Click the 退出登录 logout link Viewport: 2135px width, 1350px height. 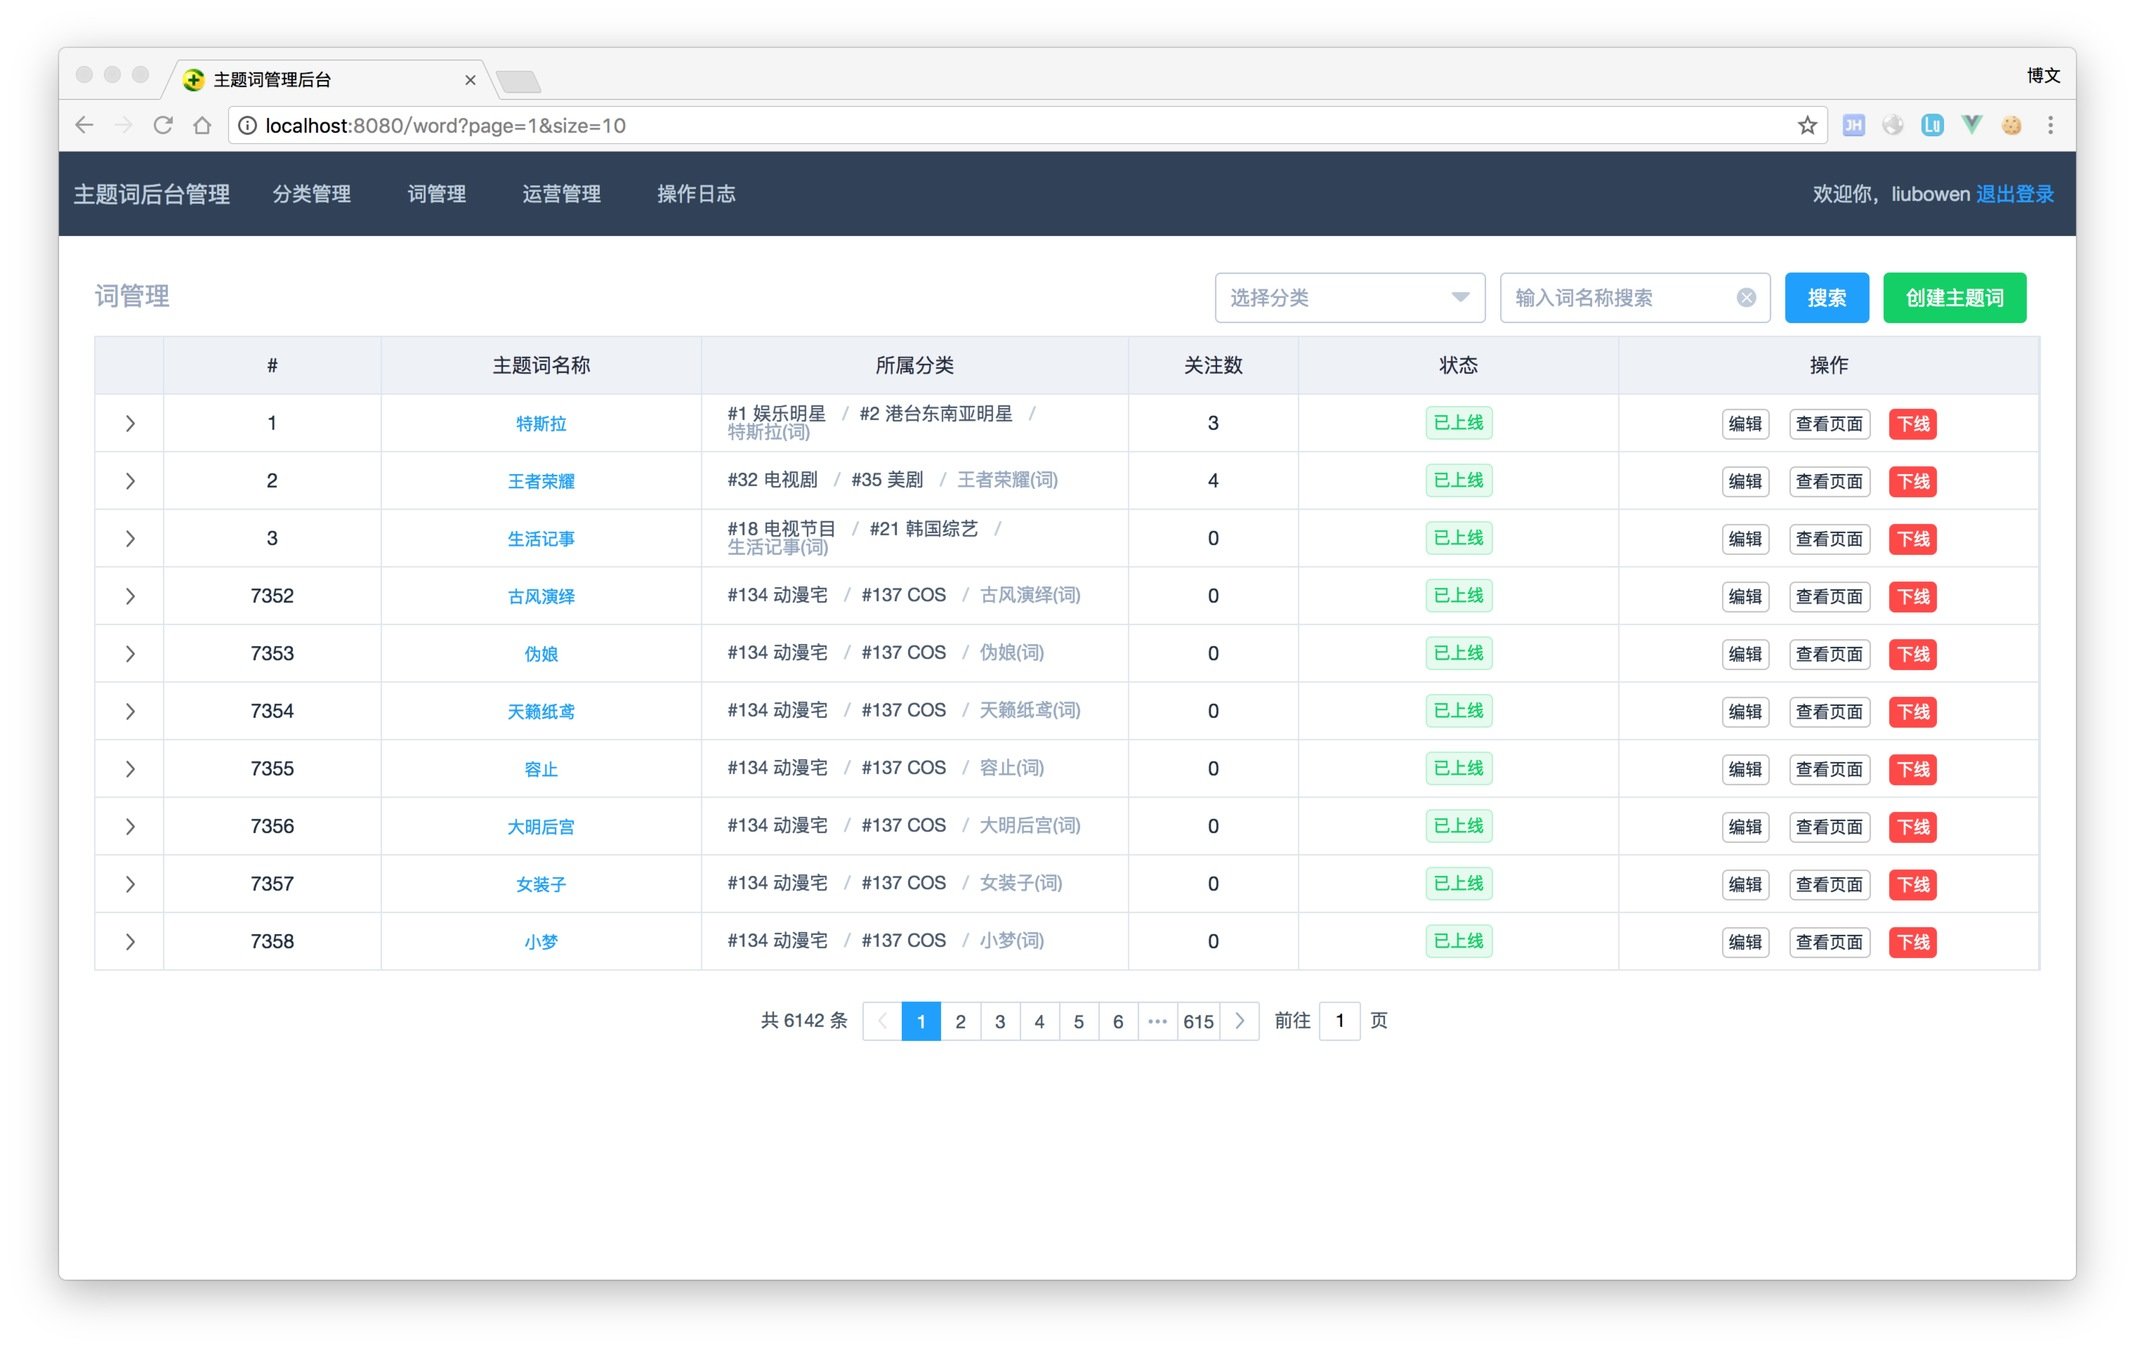[2014, 194]
